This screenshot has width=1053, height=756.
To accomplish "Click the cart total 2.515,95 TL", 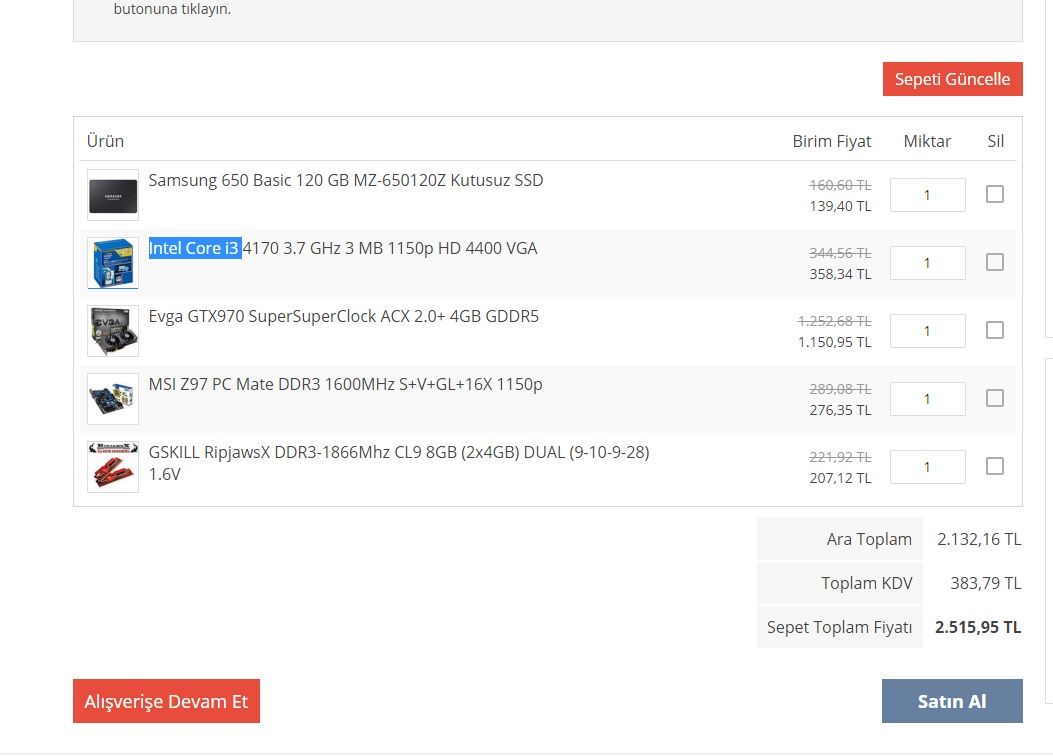I will pyautogui.click(x=978, y=627).
